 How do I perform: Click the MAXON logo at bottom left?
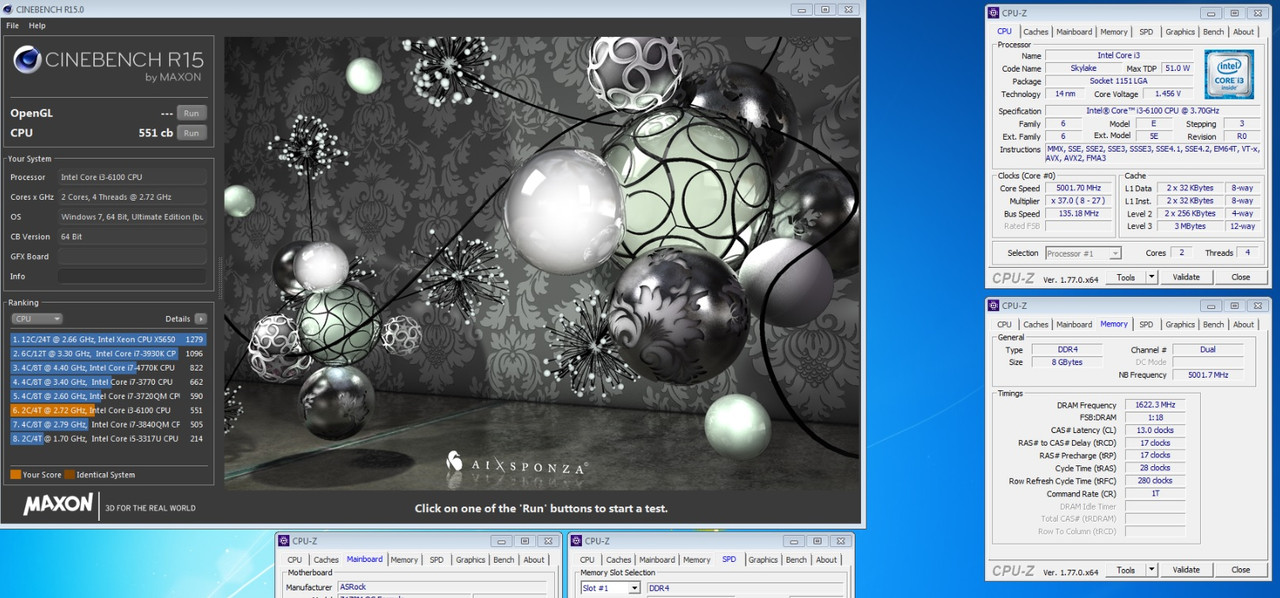58,504
